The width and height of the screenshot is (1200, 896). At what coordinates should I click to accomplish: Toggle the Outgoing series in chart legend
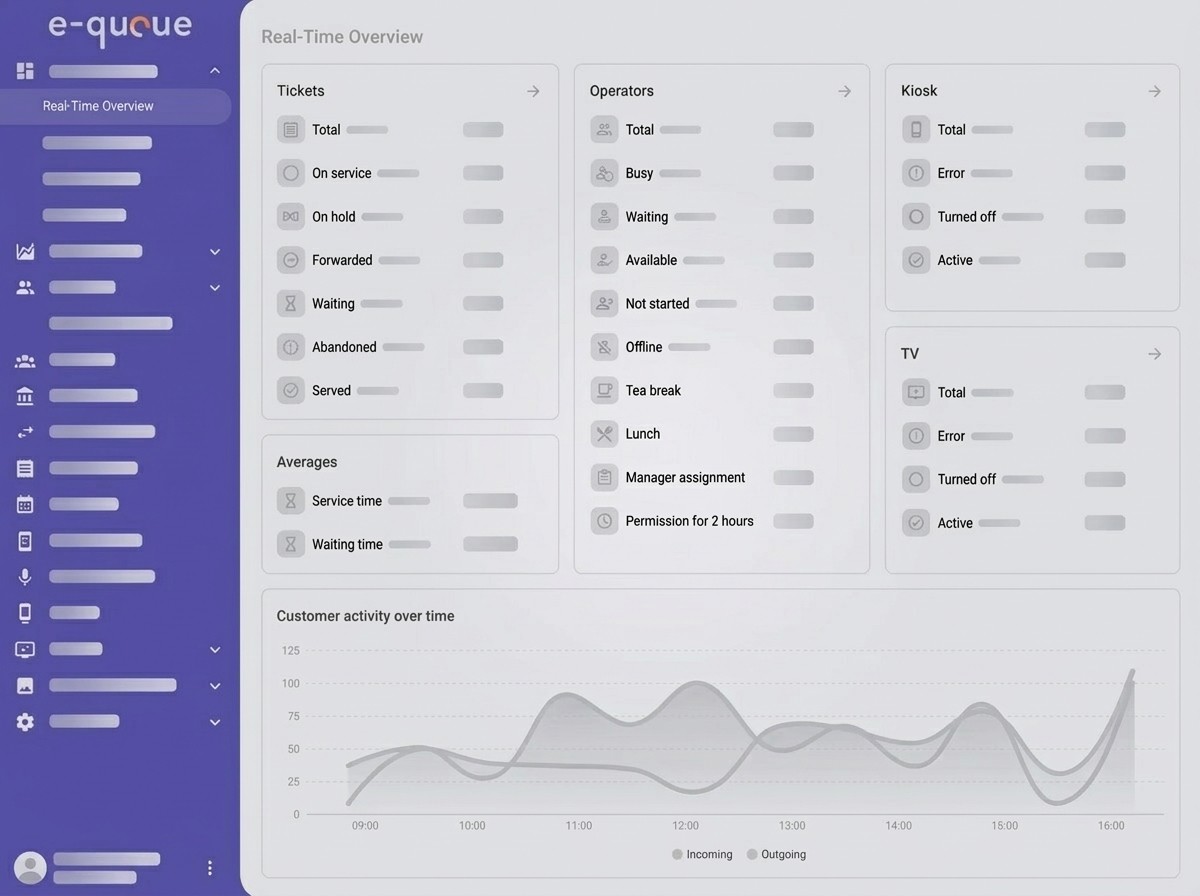coord(776,855)
